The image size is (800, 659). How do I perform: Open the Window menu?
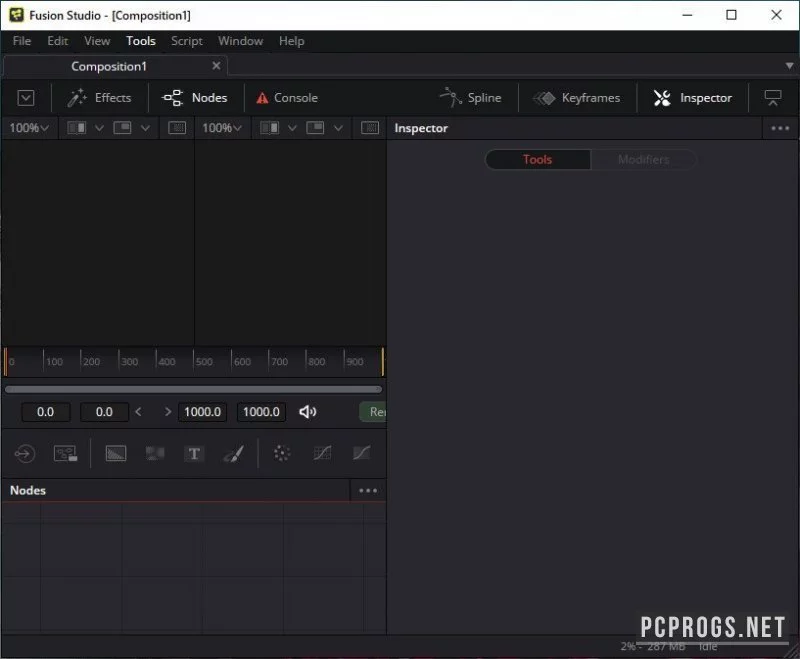[241, 41]
